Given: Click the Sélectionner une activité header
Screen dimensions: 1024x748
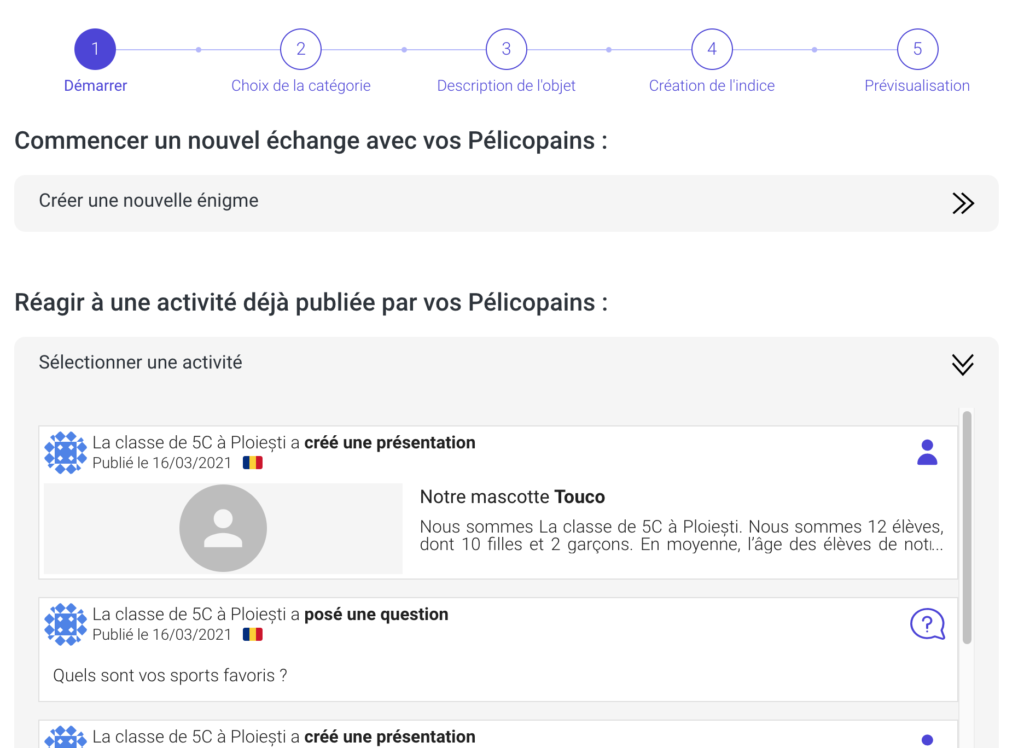Looking at the screenshot, I should [x=140, y=363].
